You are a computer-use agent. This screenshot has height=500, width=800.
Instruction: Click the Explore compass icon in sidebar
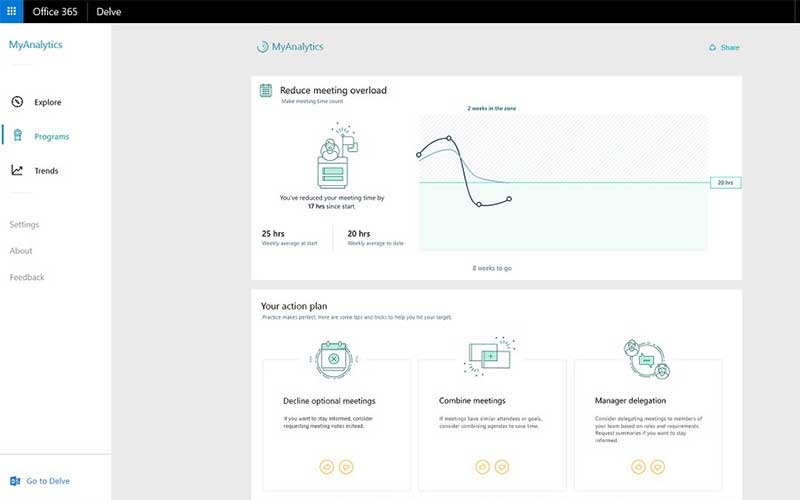[x=17, y=102]
